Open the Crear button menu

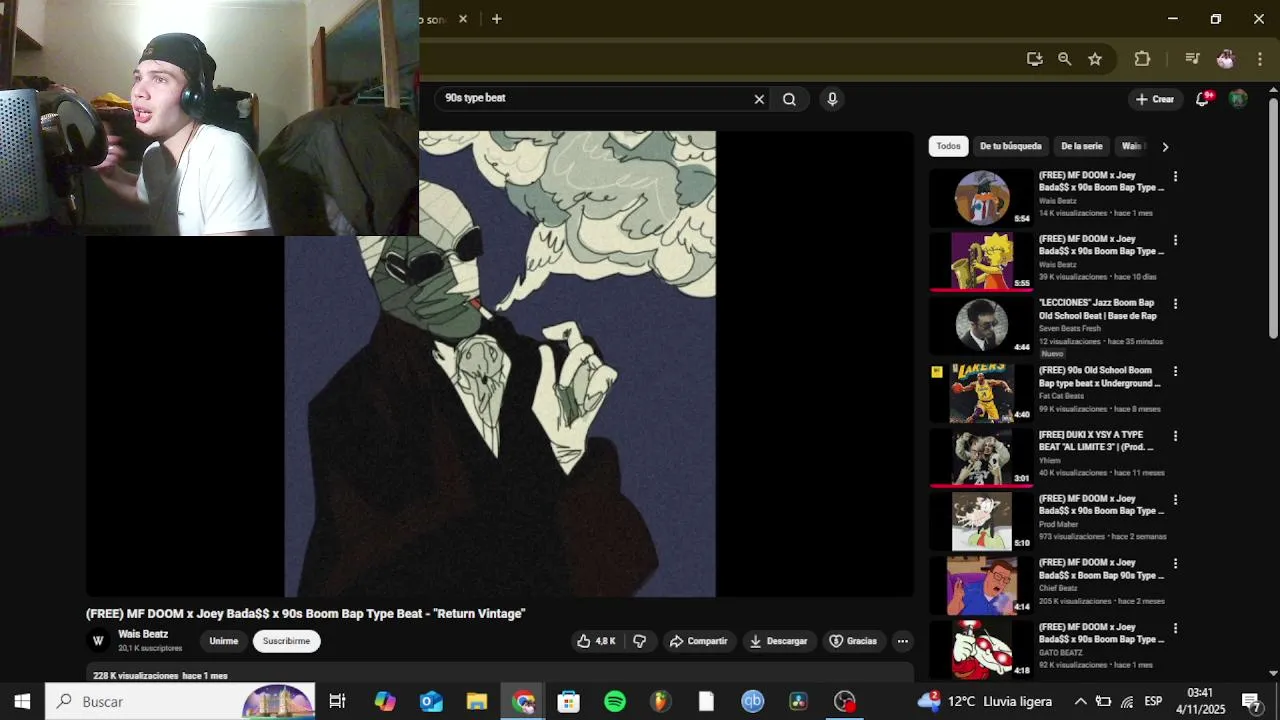1155,99
